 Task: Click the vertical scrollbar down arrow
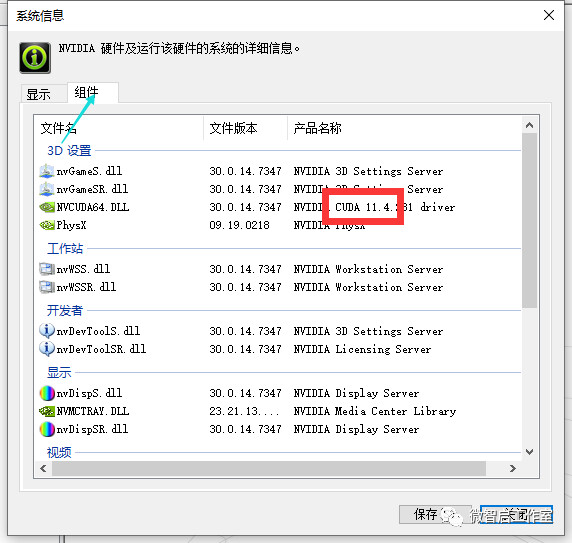tap(530, 452)
